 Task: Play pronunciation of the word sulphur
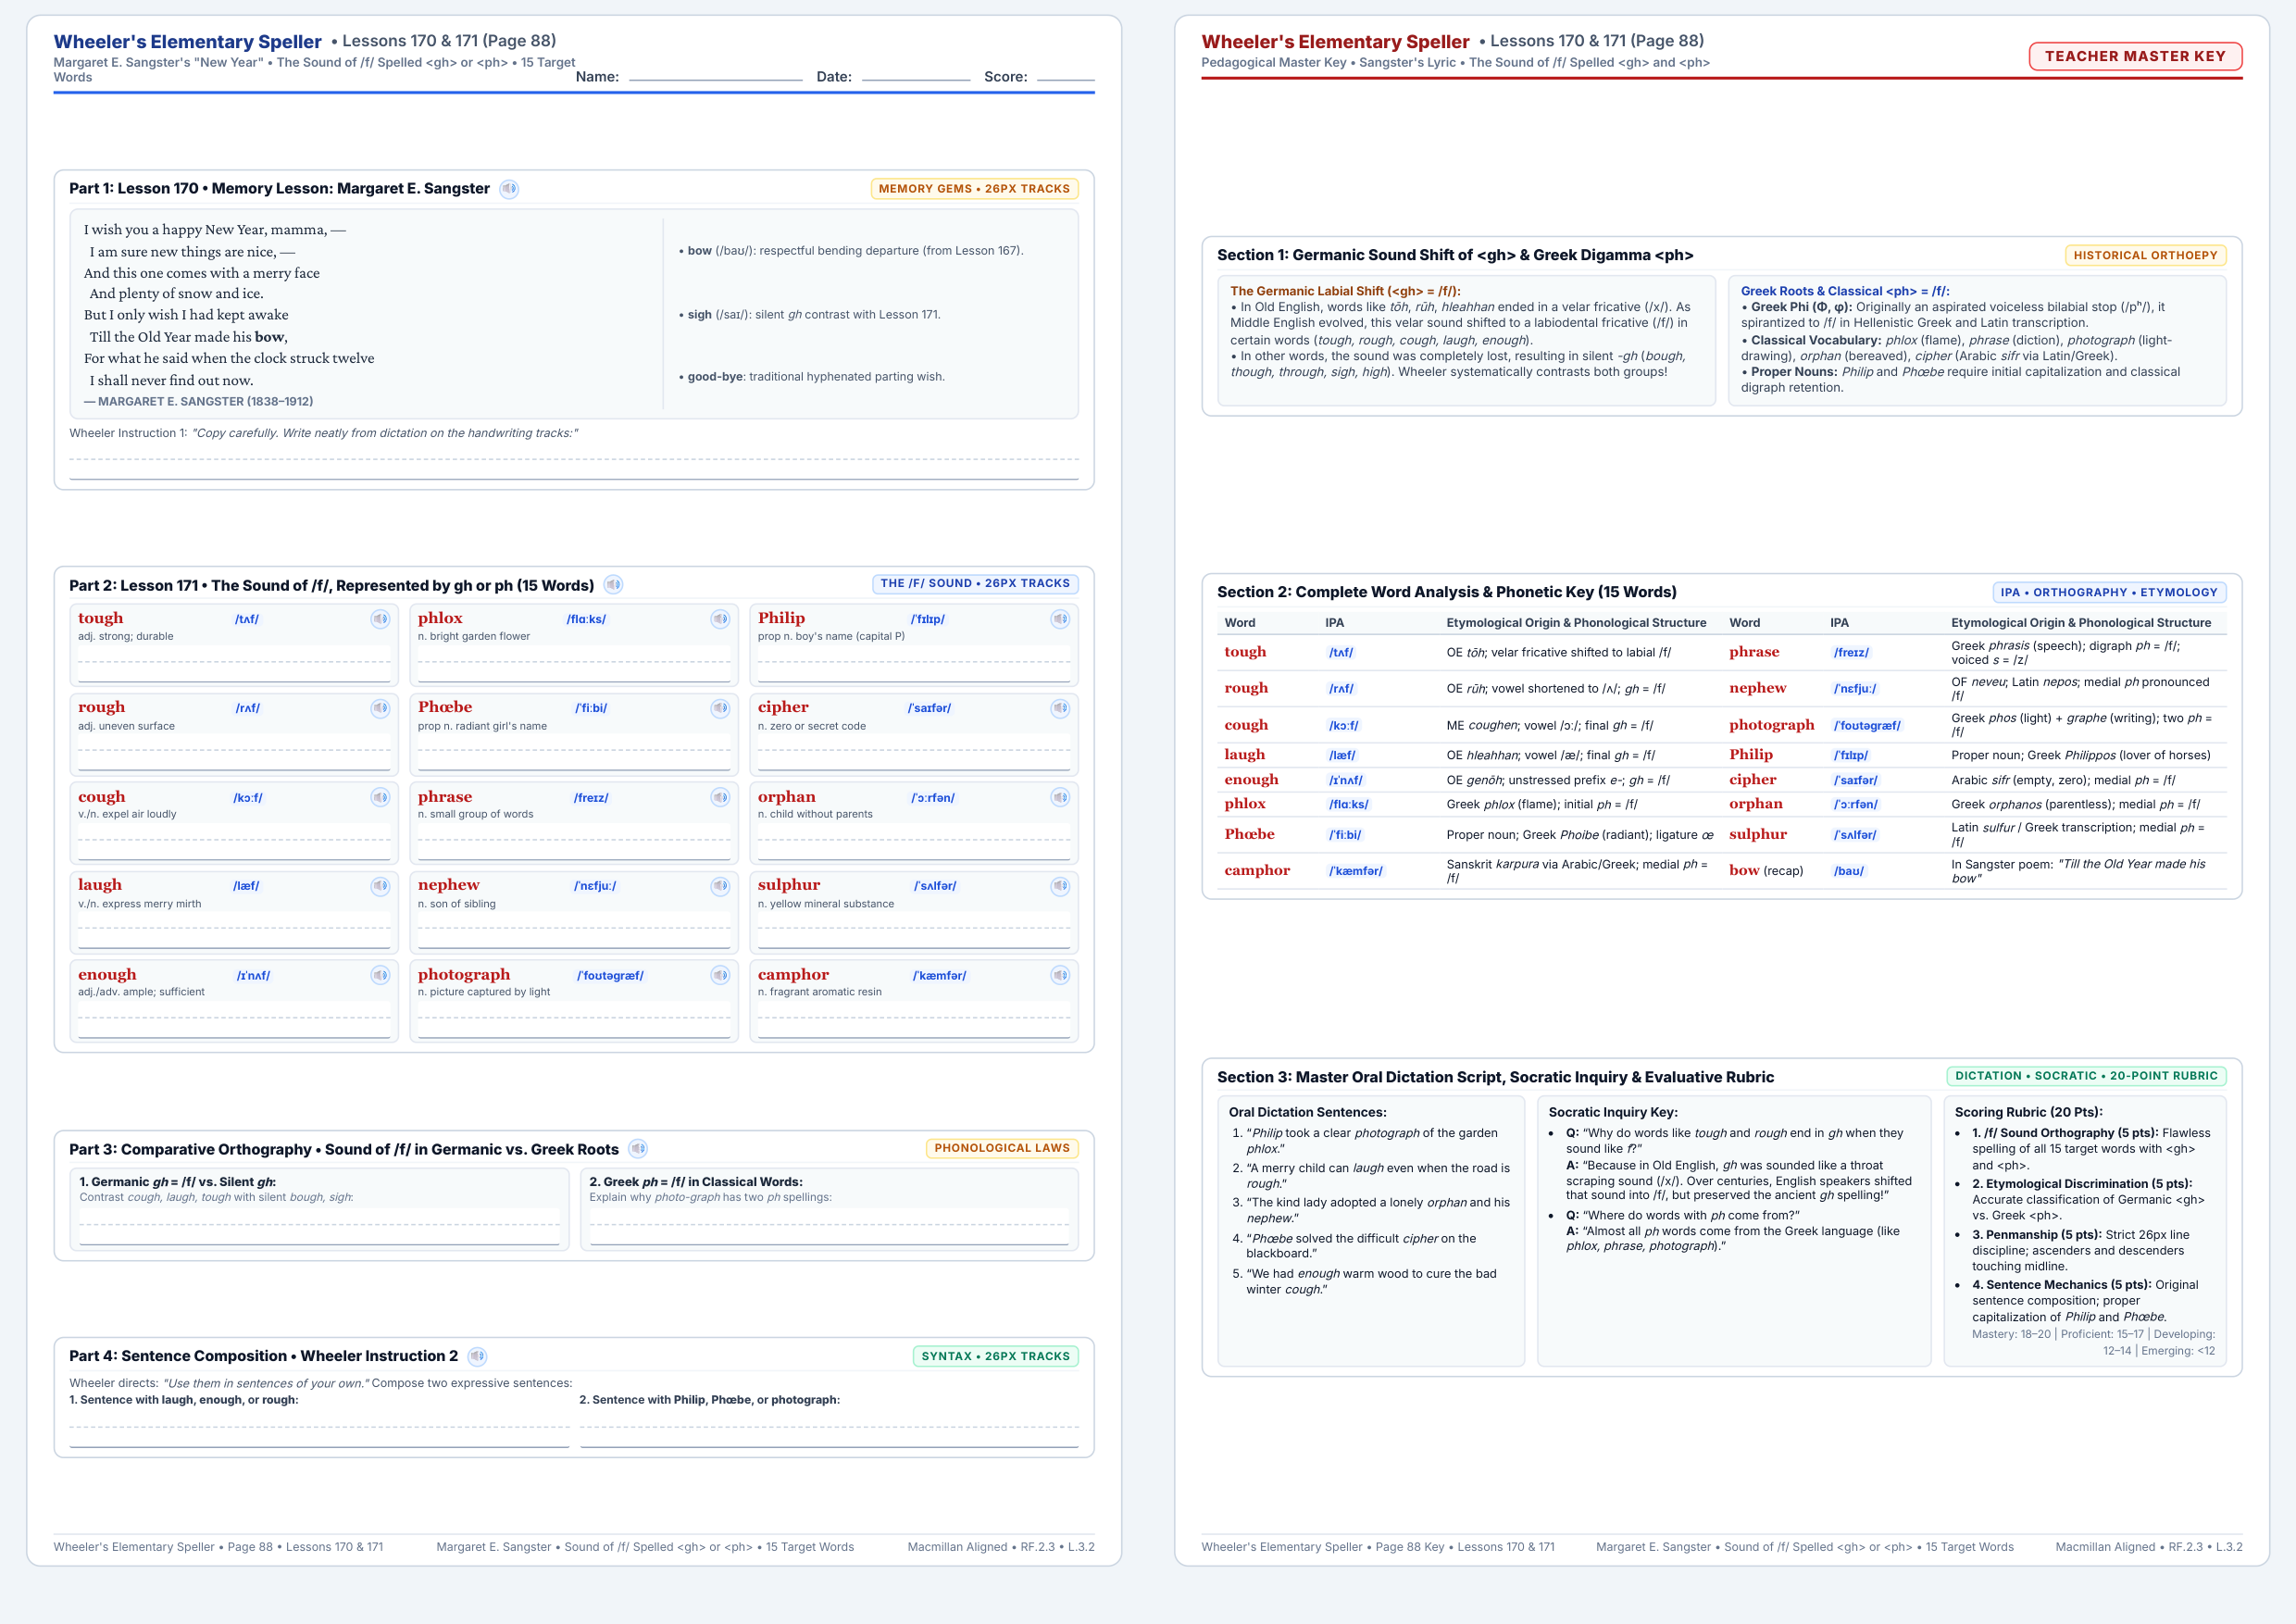tap(1060, 886)
